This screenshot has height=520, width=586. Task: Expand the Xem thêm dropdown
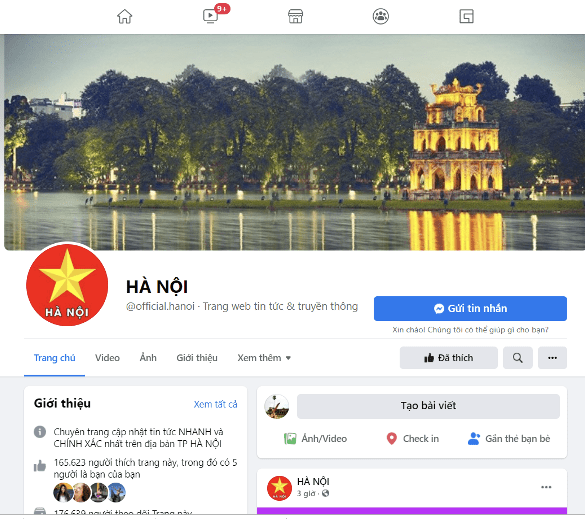tap(264, 358)
